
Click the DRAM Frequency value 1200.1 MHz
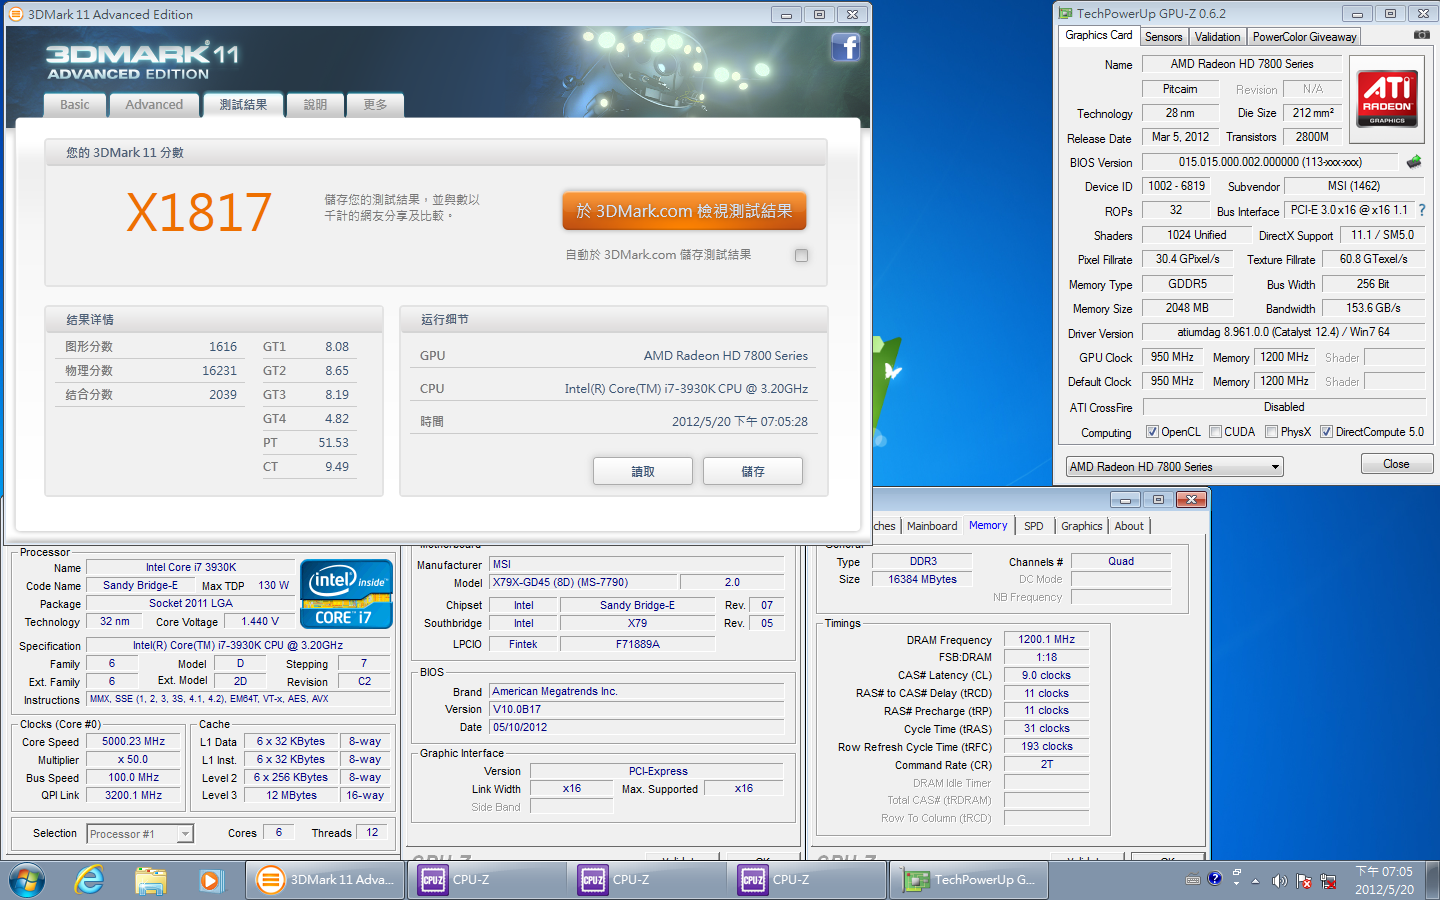1046,639
